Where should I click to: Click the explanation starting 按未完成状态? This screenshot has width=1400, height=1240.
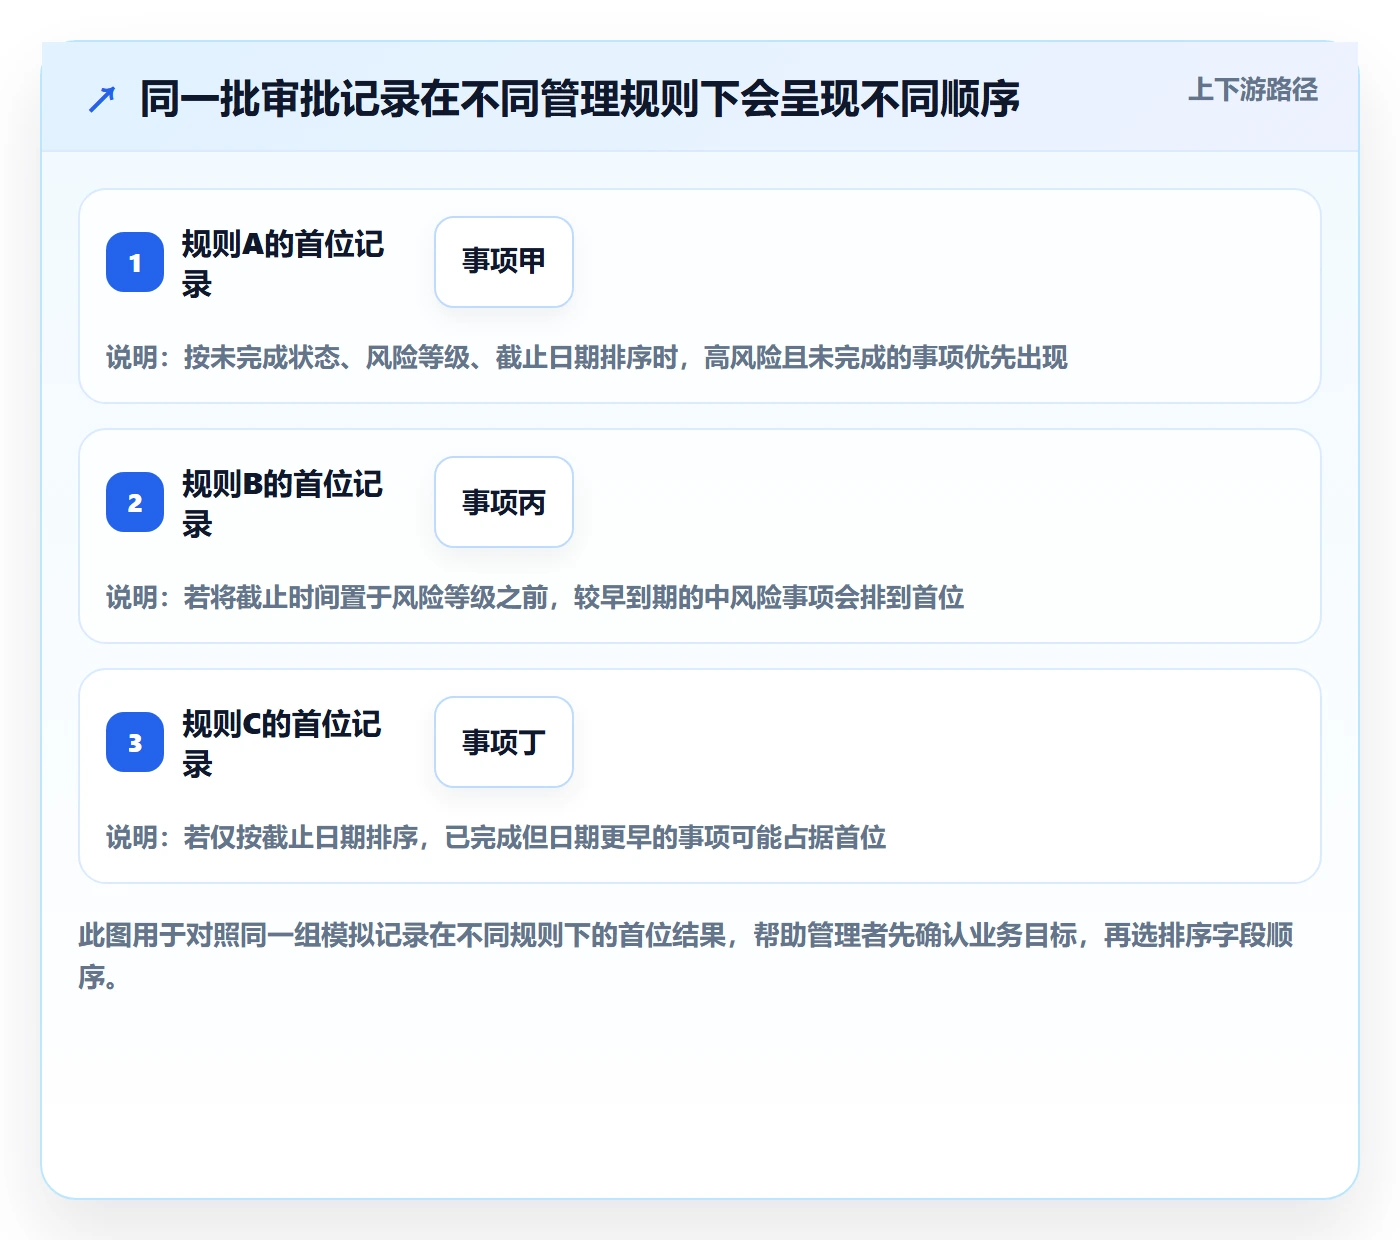point(587,357)
